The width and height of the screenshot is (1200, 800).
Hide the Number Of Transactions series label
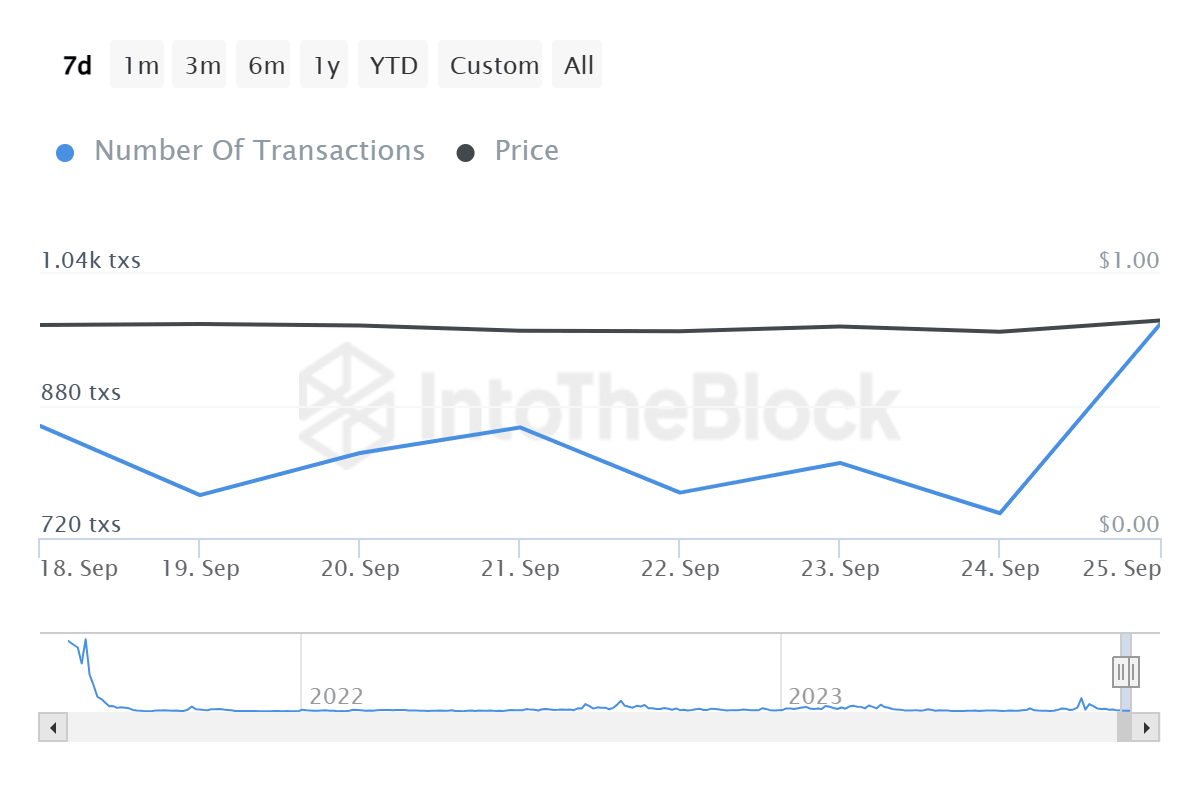[259, 151]
